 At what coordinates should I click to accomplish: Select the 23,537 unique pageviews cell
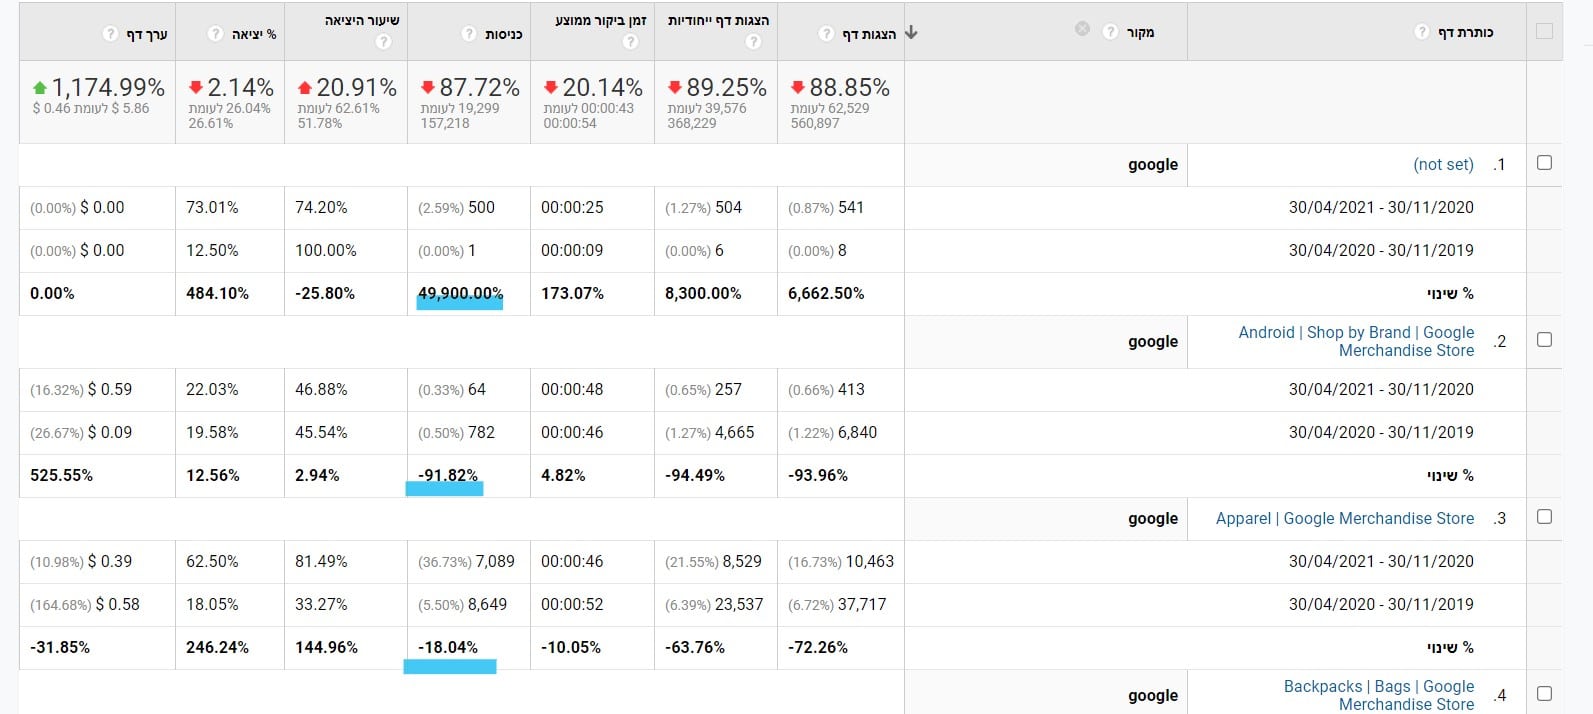[x=739, y=604]
